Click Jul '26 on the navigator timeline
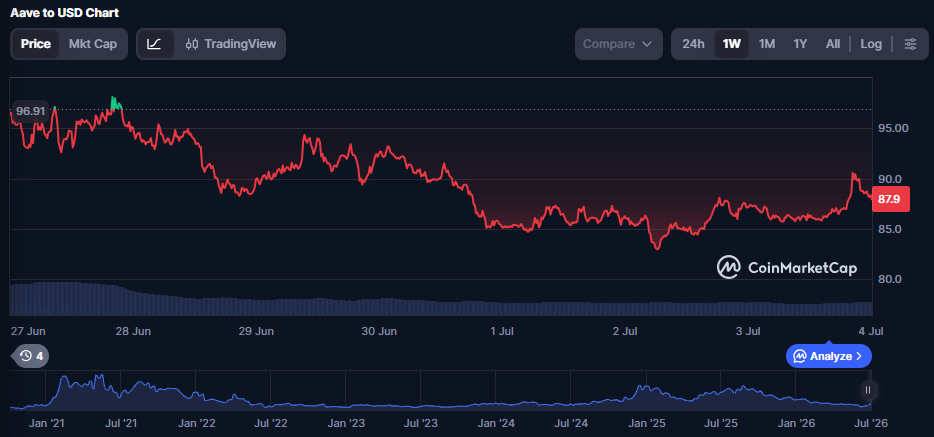This screenshot has width=934, height=437. 870,424
